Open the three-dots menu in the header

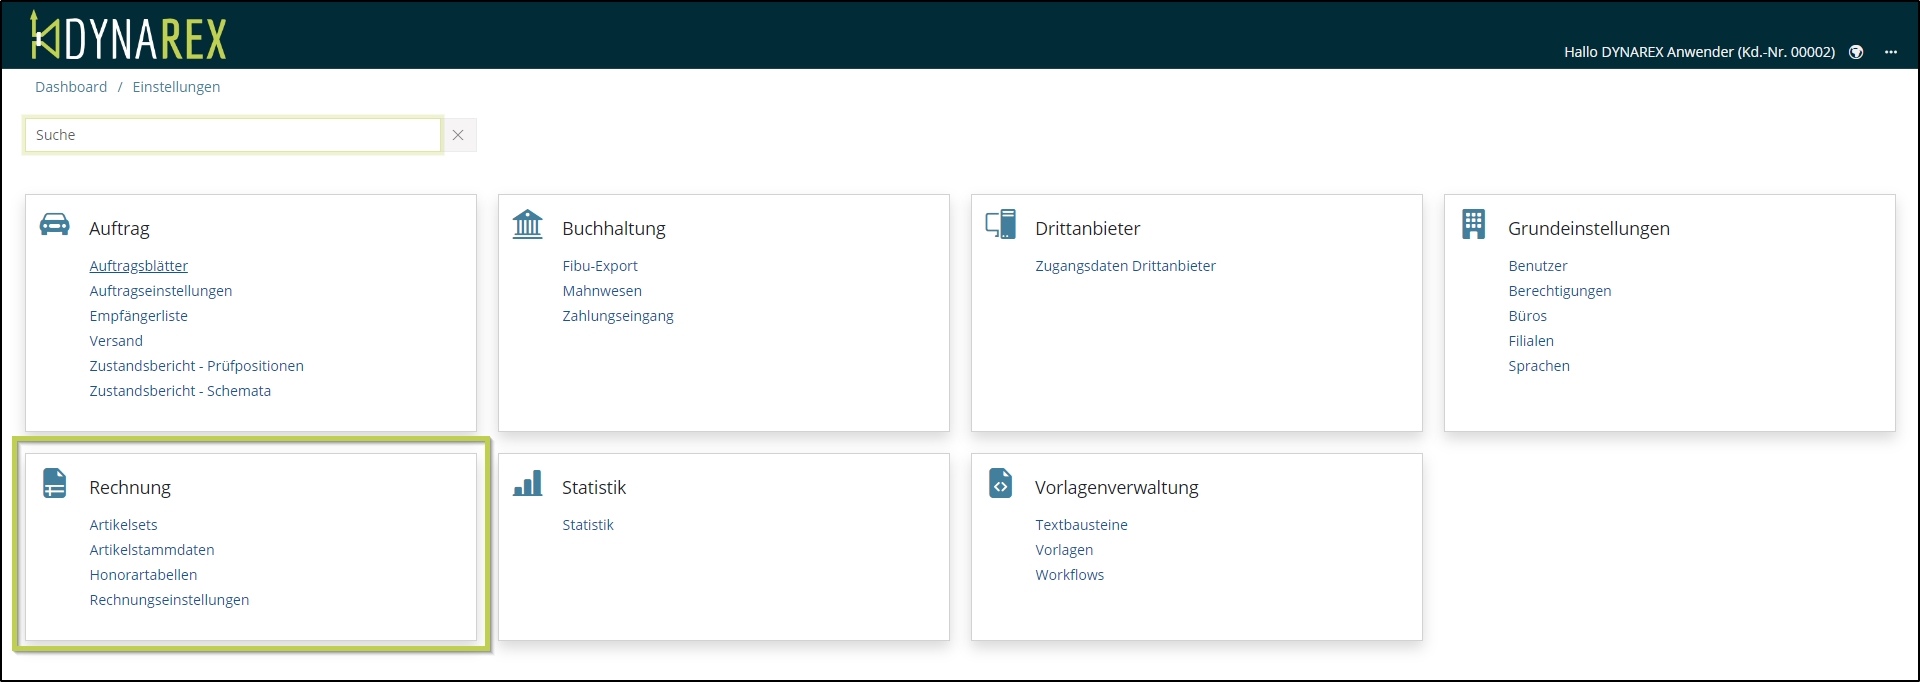coord(1891,52)
